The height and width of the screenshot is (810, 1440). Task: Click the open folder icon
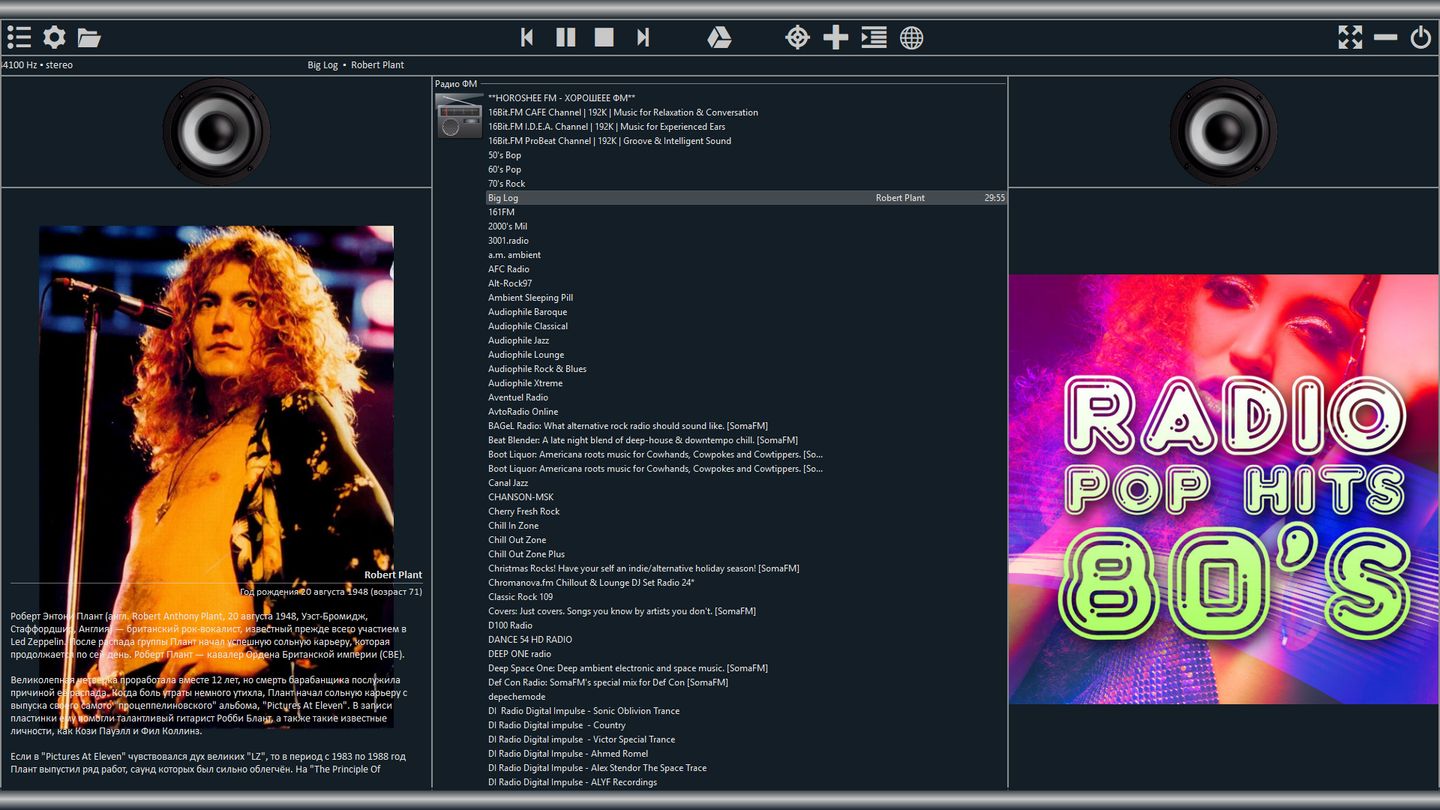point(89,38)
